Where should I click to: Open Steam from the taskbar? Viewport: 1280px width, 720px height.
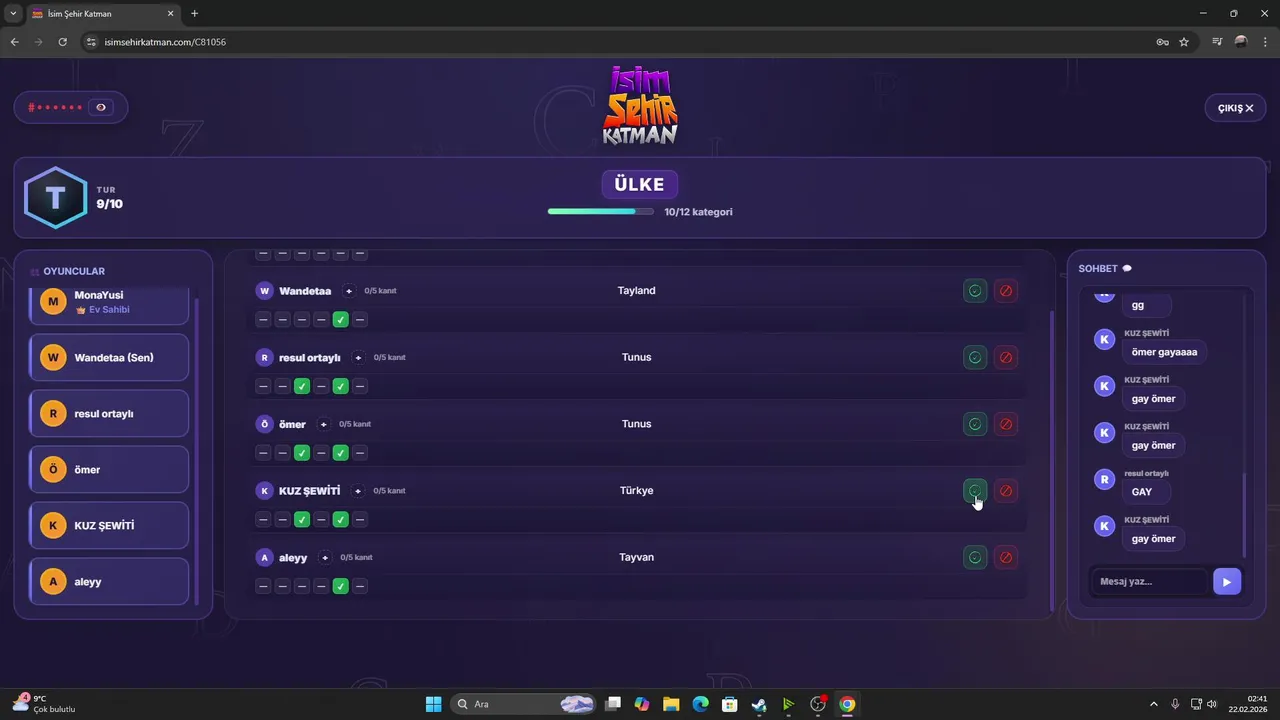pos(759,704)
